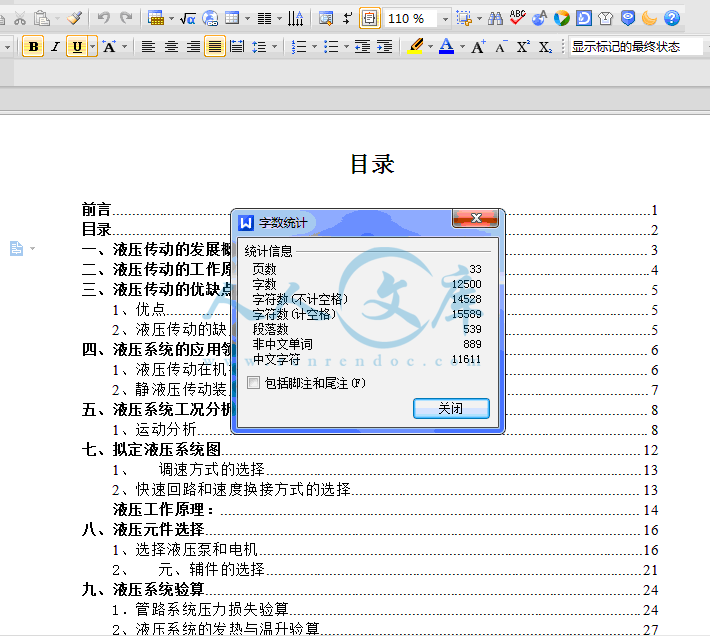Viewport: 710px width, 636px height.
Task: Click the T-shirt skin icon
Action: click(x=605, y=19)
